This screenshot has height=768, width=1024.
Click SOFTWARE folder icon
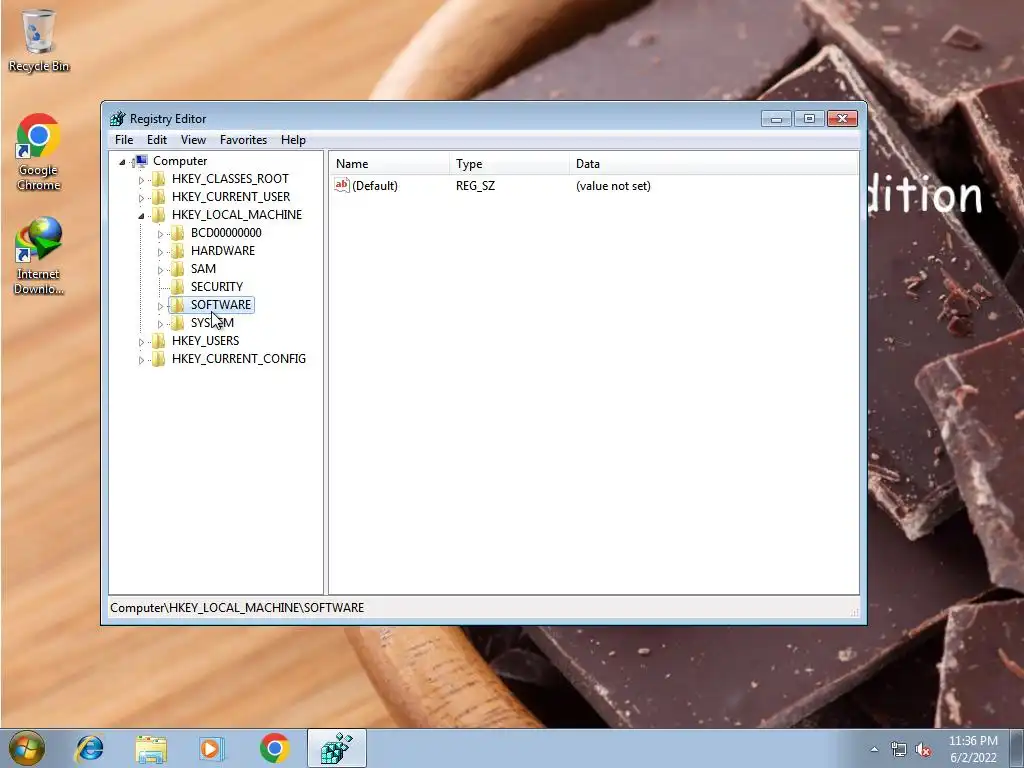point(178,305)
